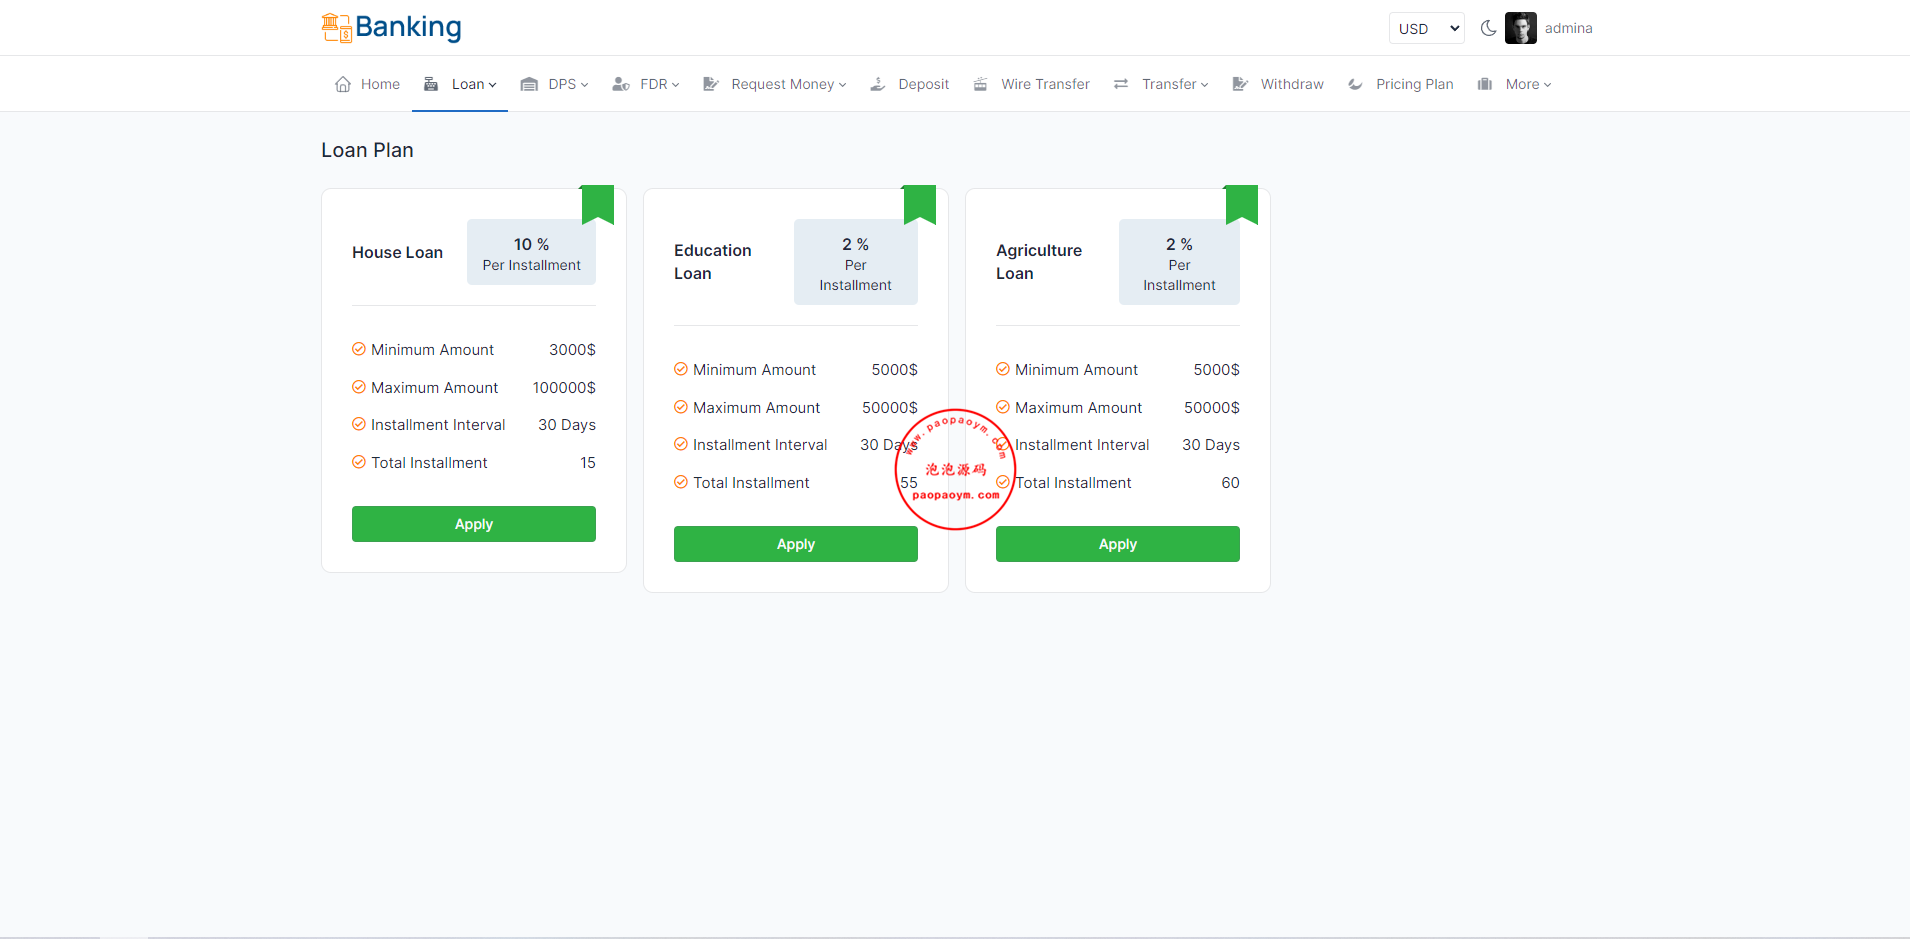Open the USD currency dropdown
The height and width of the screenshot is (939, 1910).
[1426, 28]
